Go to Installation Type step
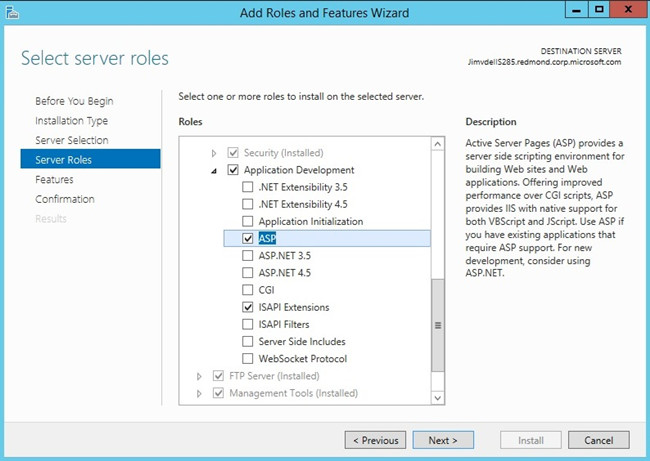 point(71,121)
